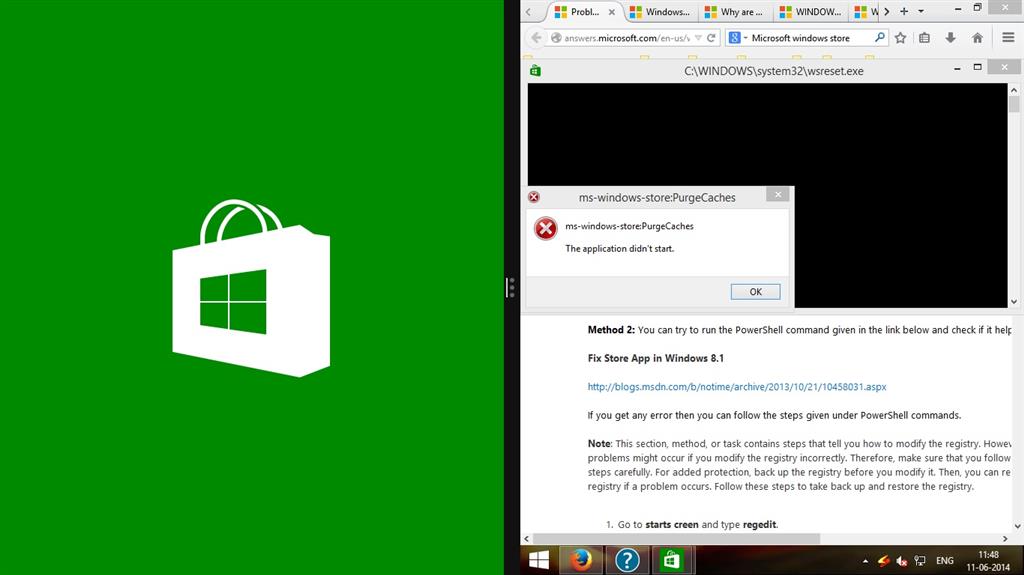This screenshot has height=575, width=1024.
Task: Click the page scrollbar down arrow
Action: tap(1017, 527)
